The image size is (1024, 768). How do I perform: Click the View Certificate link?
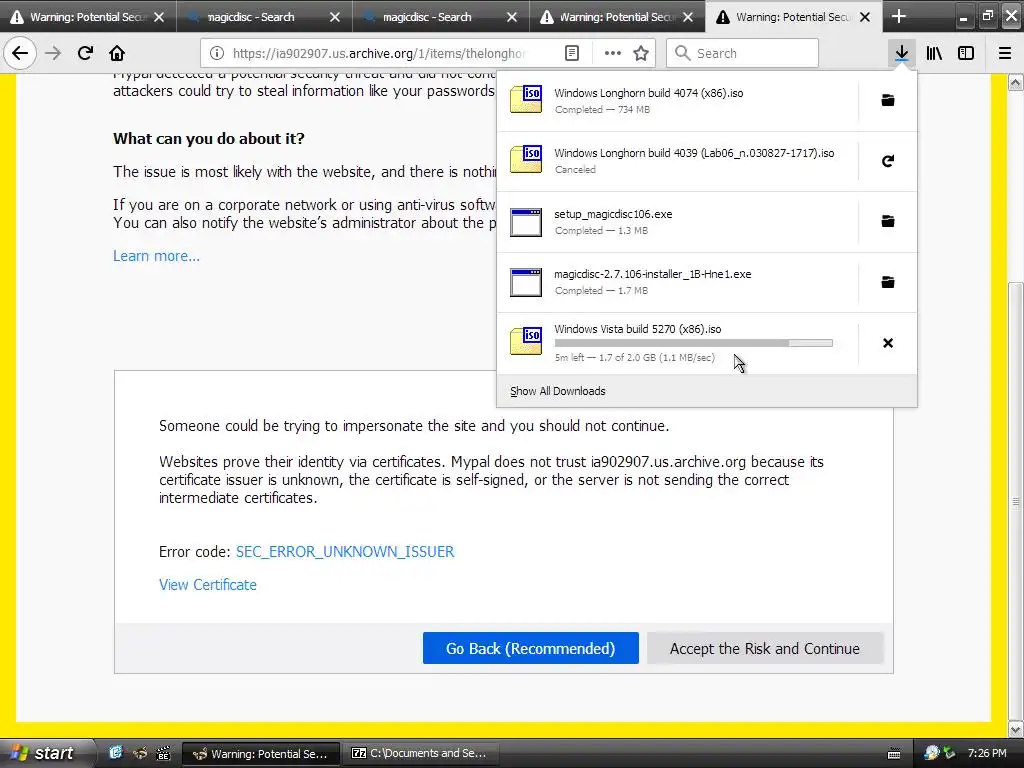[x=208, y=585]
